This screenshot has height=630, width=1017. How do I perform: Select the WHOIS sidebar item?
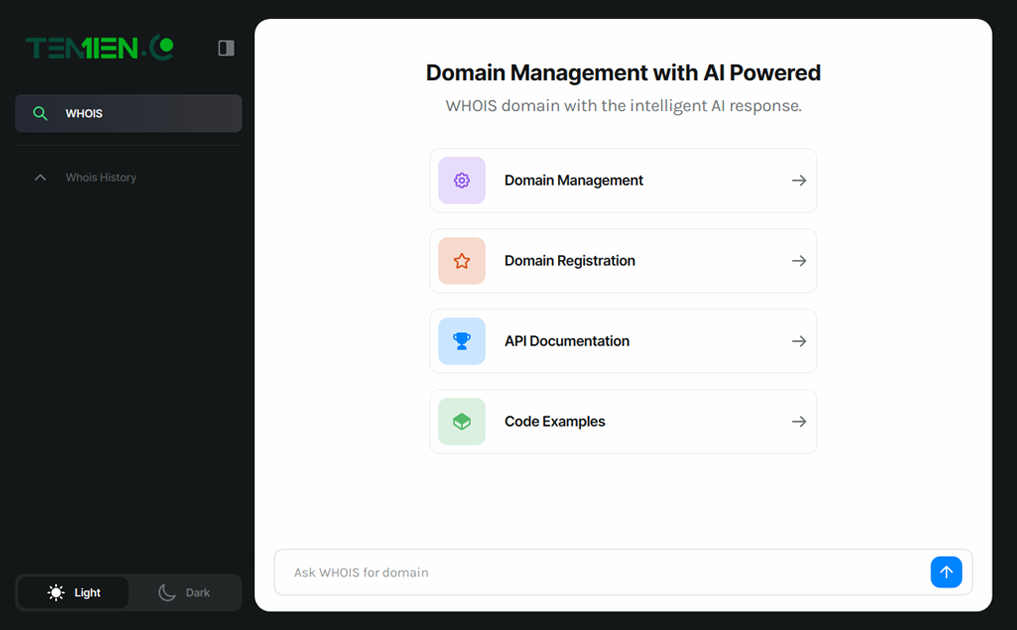point(128,114)
